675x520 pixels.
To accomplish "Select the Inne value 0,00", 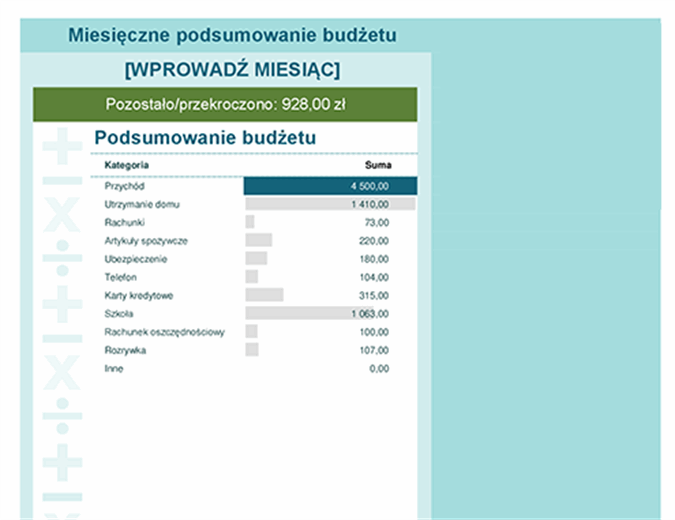I will point(379,368).
